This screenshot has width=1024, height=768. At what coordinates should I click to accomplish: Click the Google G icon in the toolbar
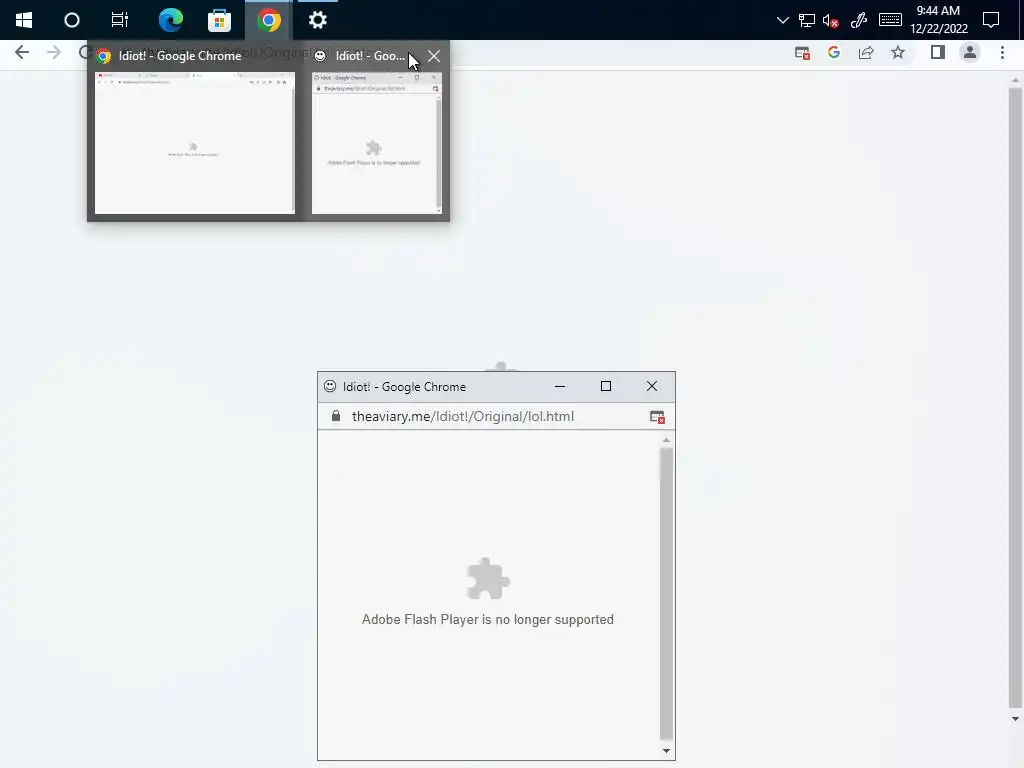[x=834, y=53]
